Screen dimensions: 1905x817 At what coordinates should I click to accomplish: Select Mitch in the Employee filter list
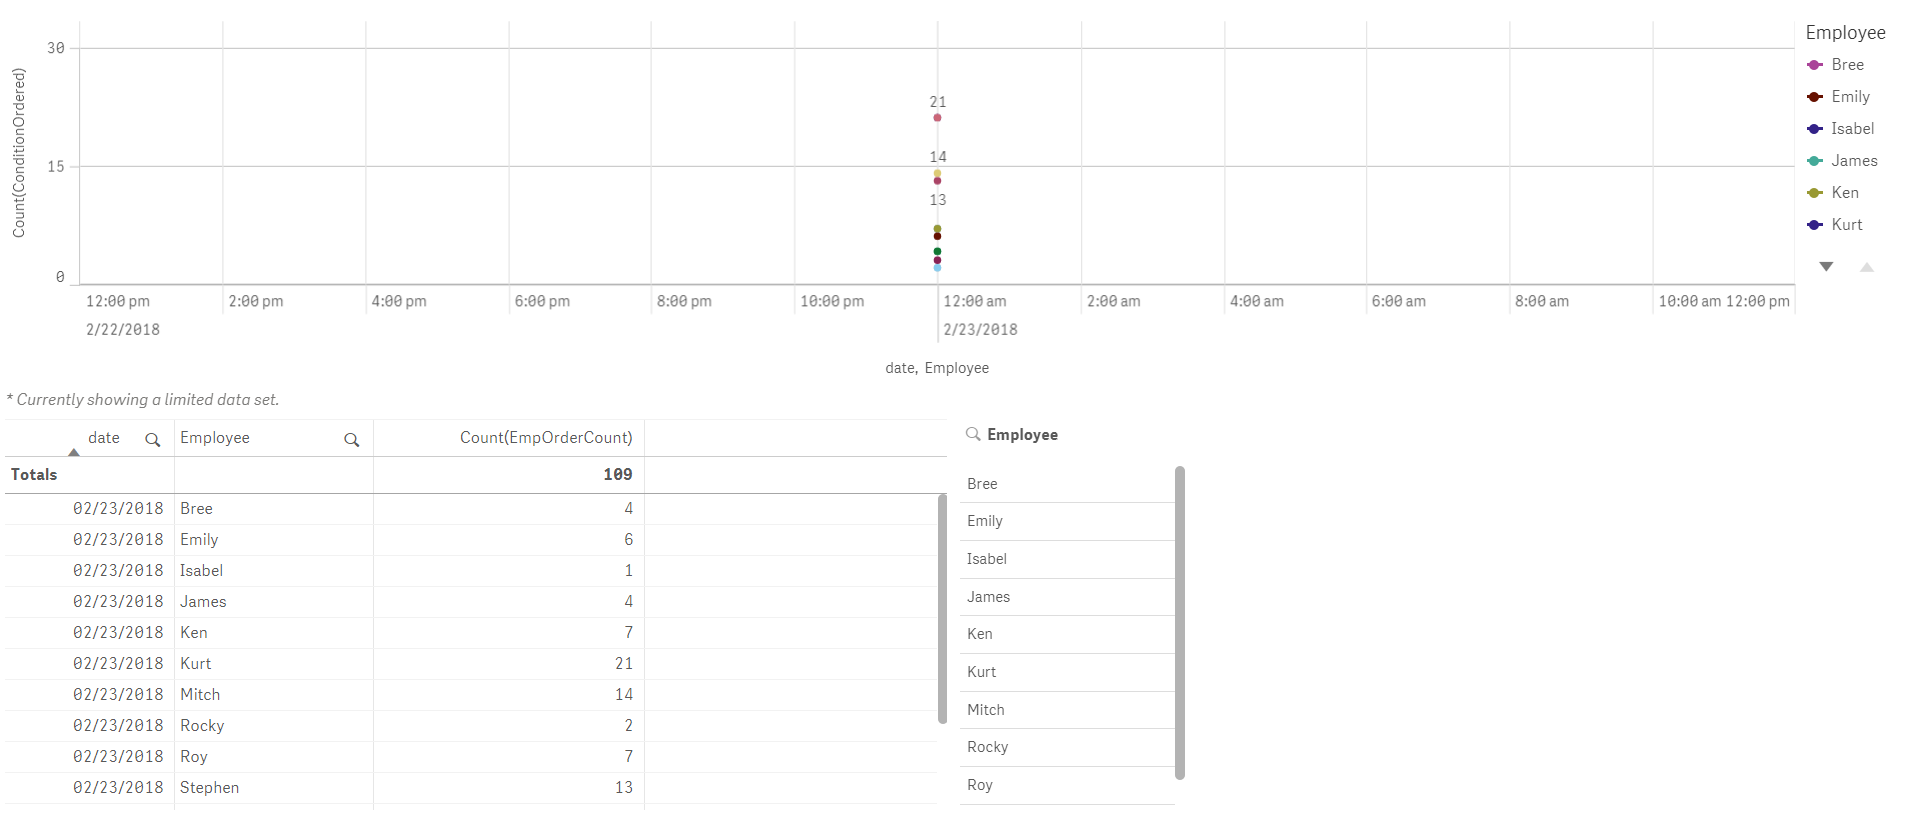1067,710
